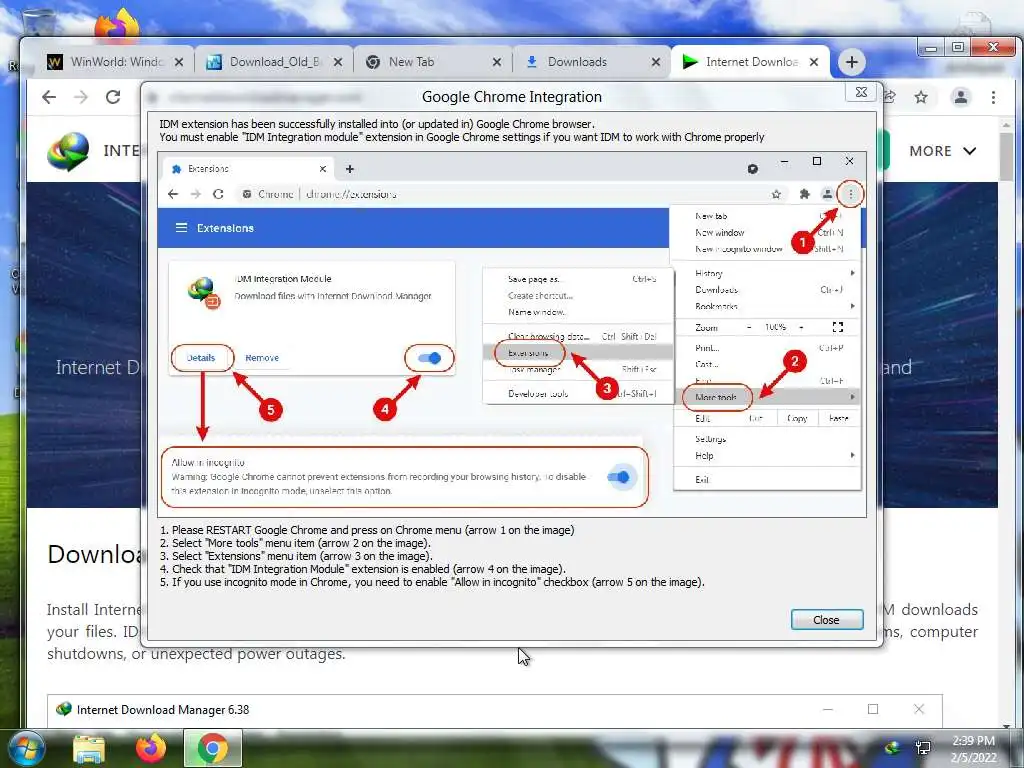The height and width of the screenshot is (768, 1024).
Task: Close the Internet Download Manager tab
Action: (x=814, y=62)
